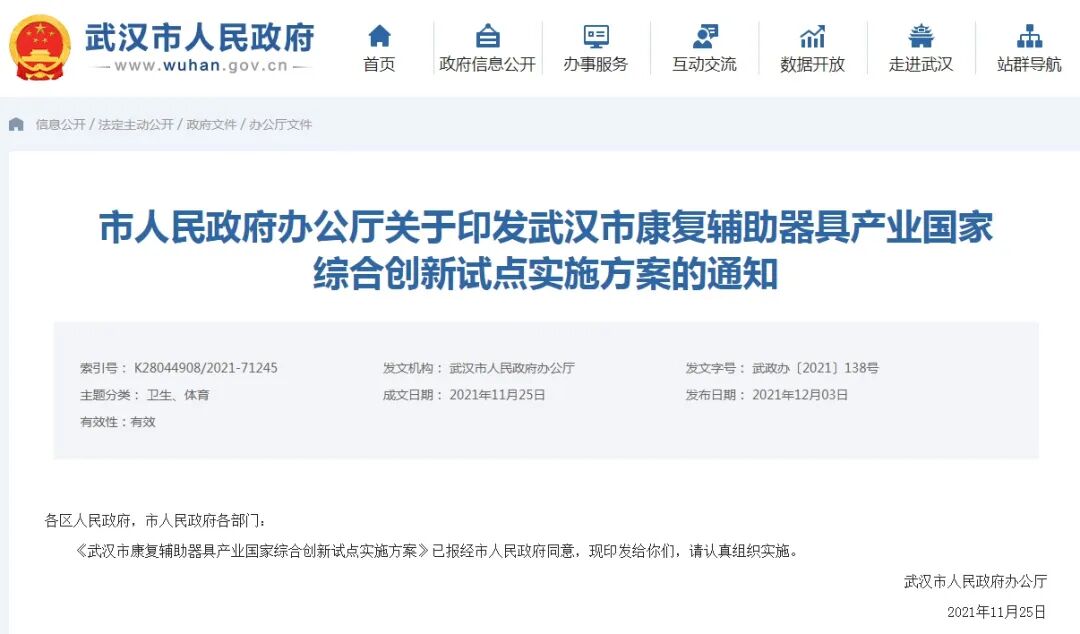
Task: Click the breadcrumb home icon
Action: pos(14,124)
